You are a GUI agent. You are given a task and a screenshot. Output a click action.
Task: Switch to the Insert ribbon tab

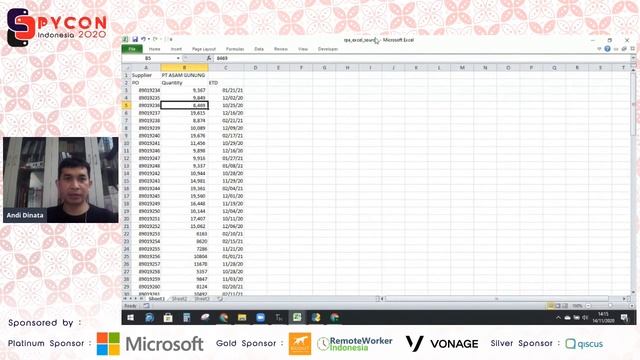click(x=176, y=49)
